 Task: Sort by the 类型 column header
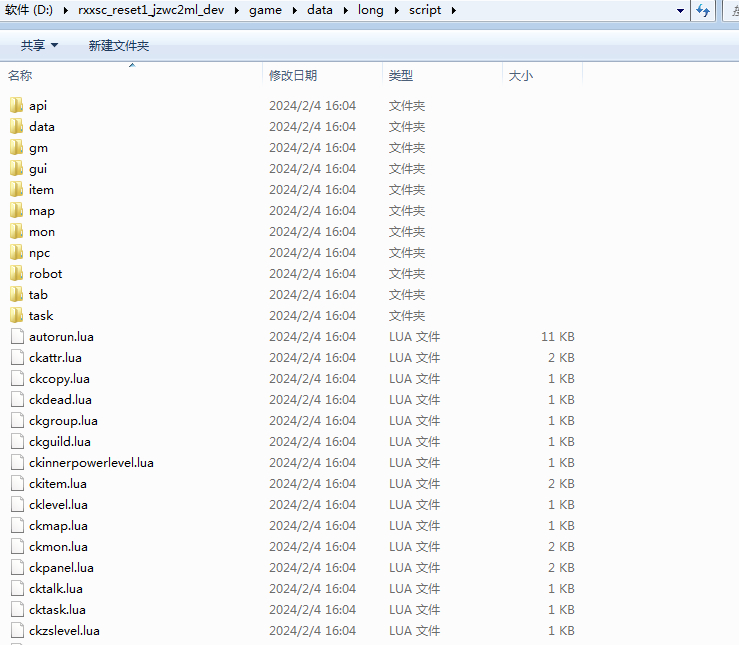401,75
